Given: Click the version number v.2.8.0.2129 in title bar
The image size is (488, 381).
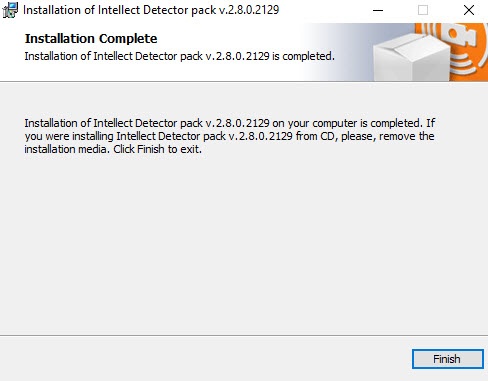Looking at the screenshot, I should point(249,10).
